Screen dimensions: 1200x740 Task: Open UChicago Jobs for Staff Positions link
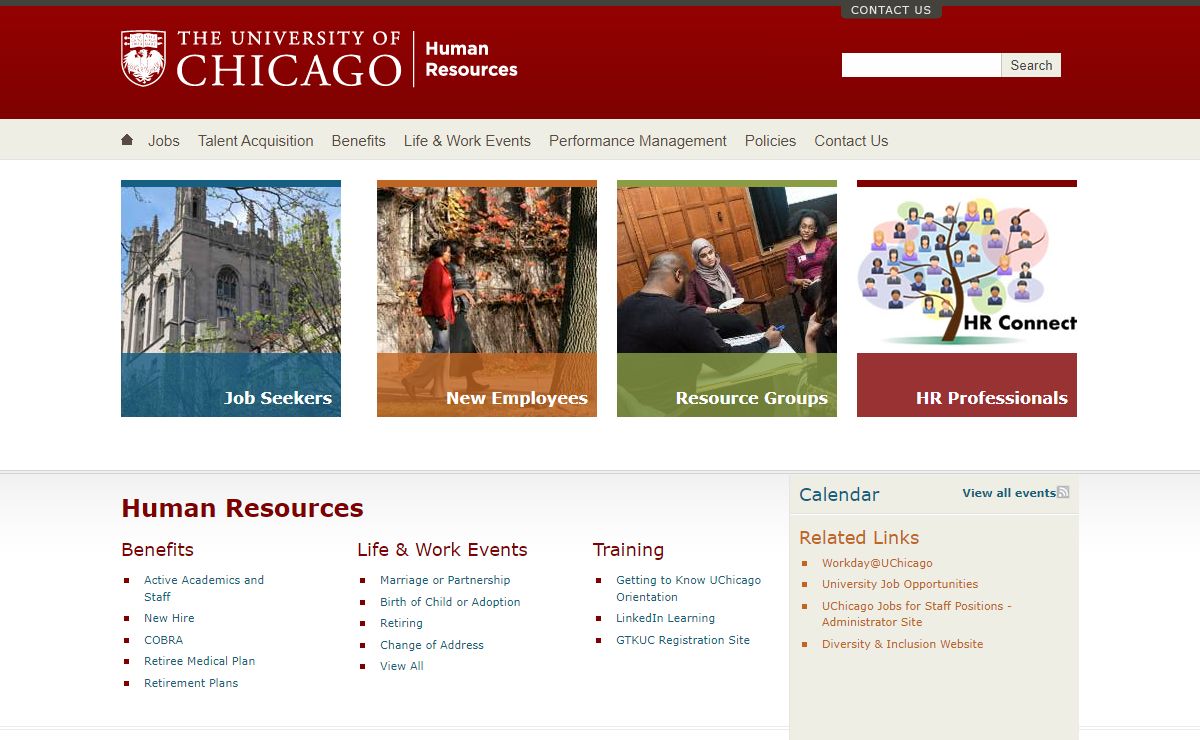point(917,614)
